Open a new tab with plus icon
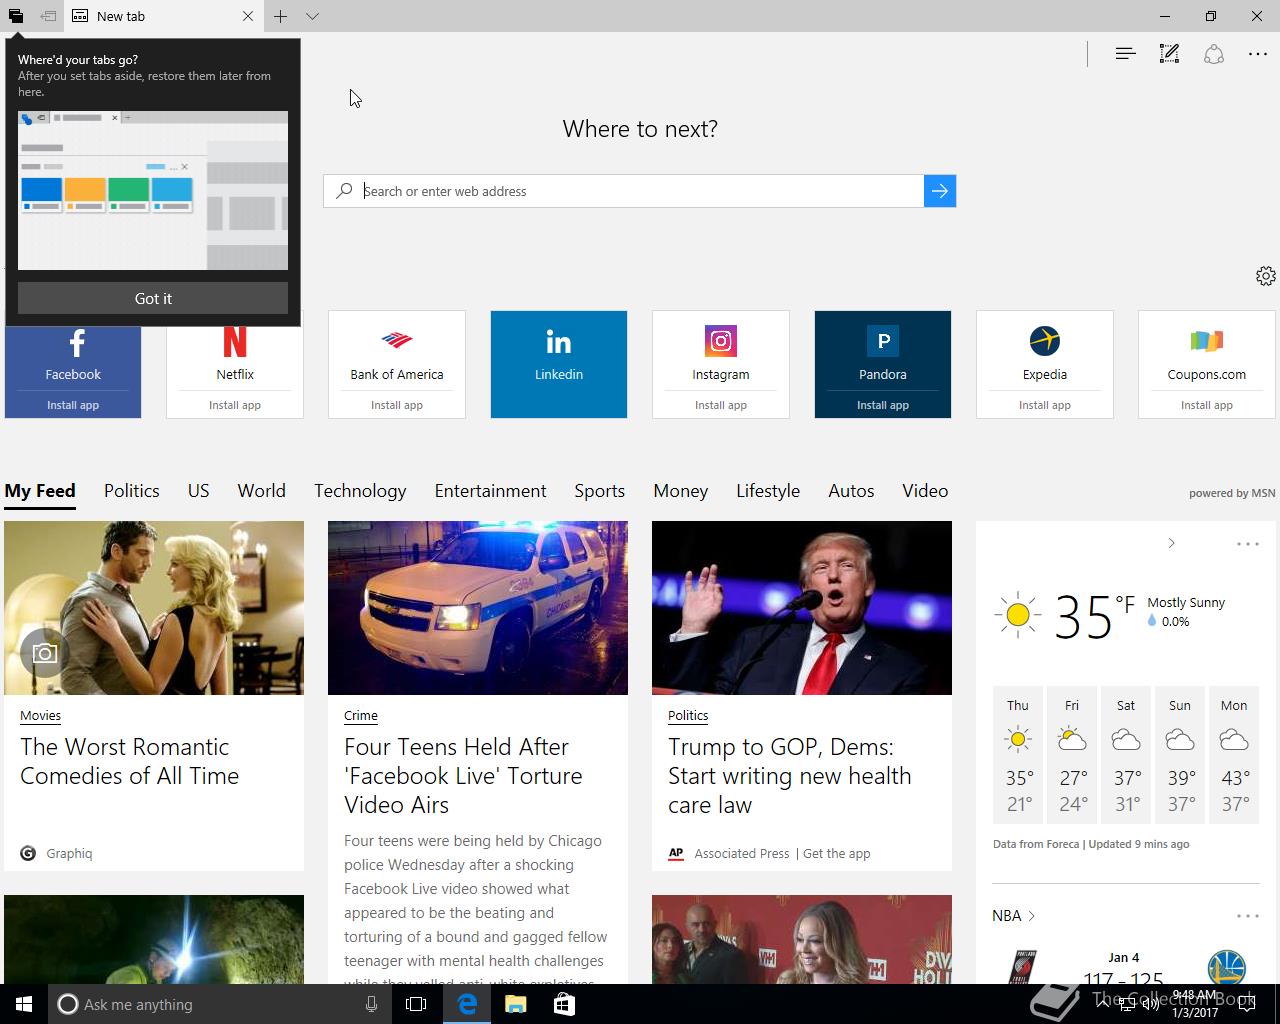This screenshot has height=1024, width=1280. coord(281,16)
